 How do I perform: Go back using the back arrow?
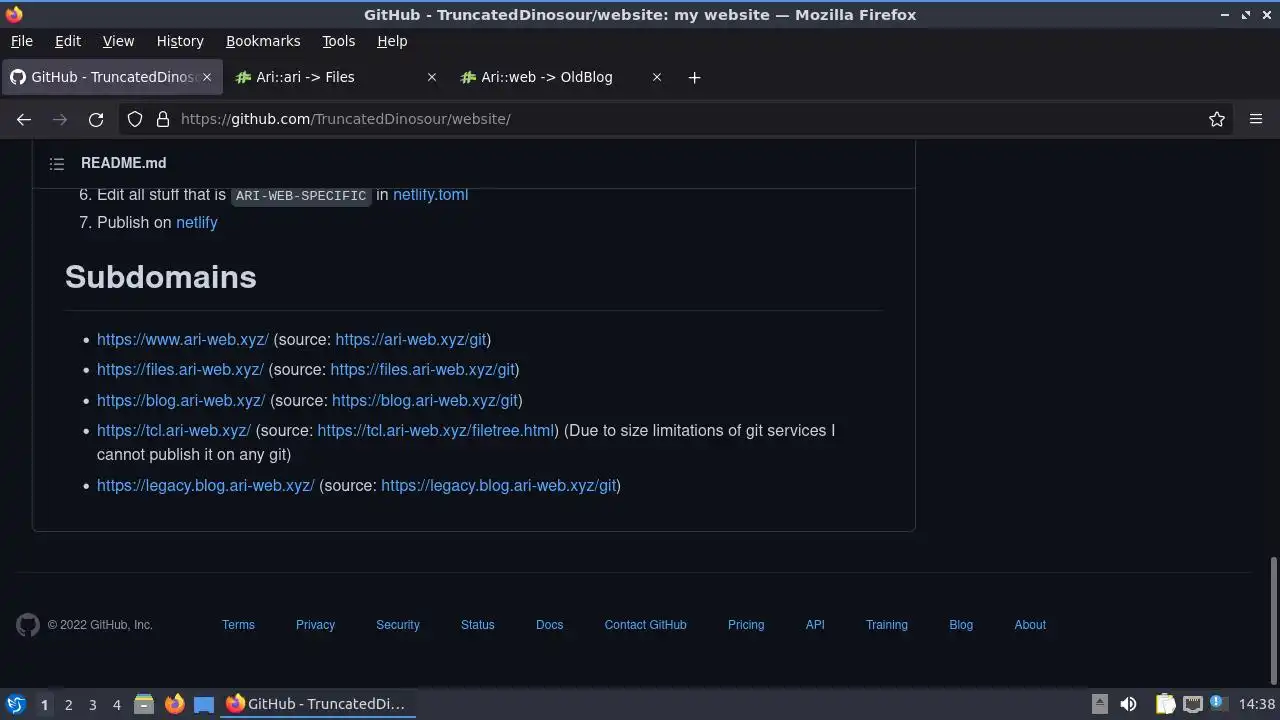point(24,119)
